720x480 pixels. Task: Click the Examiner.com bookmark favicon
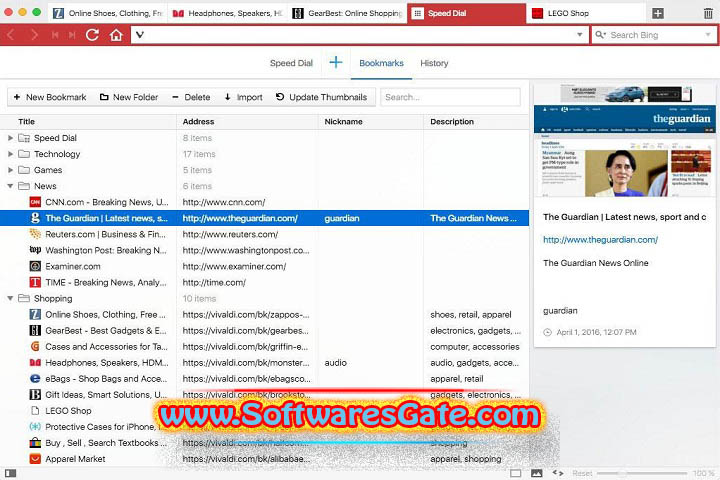(35, 266)
